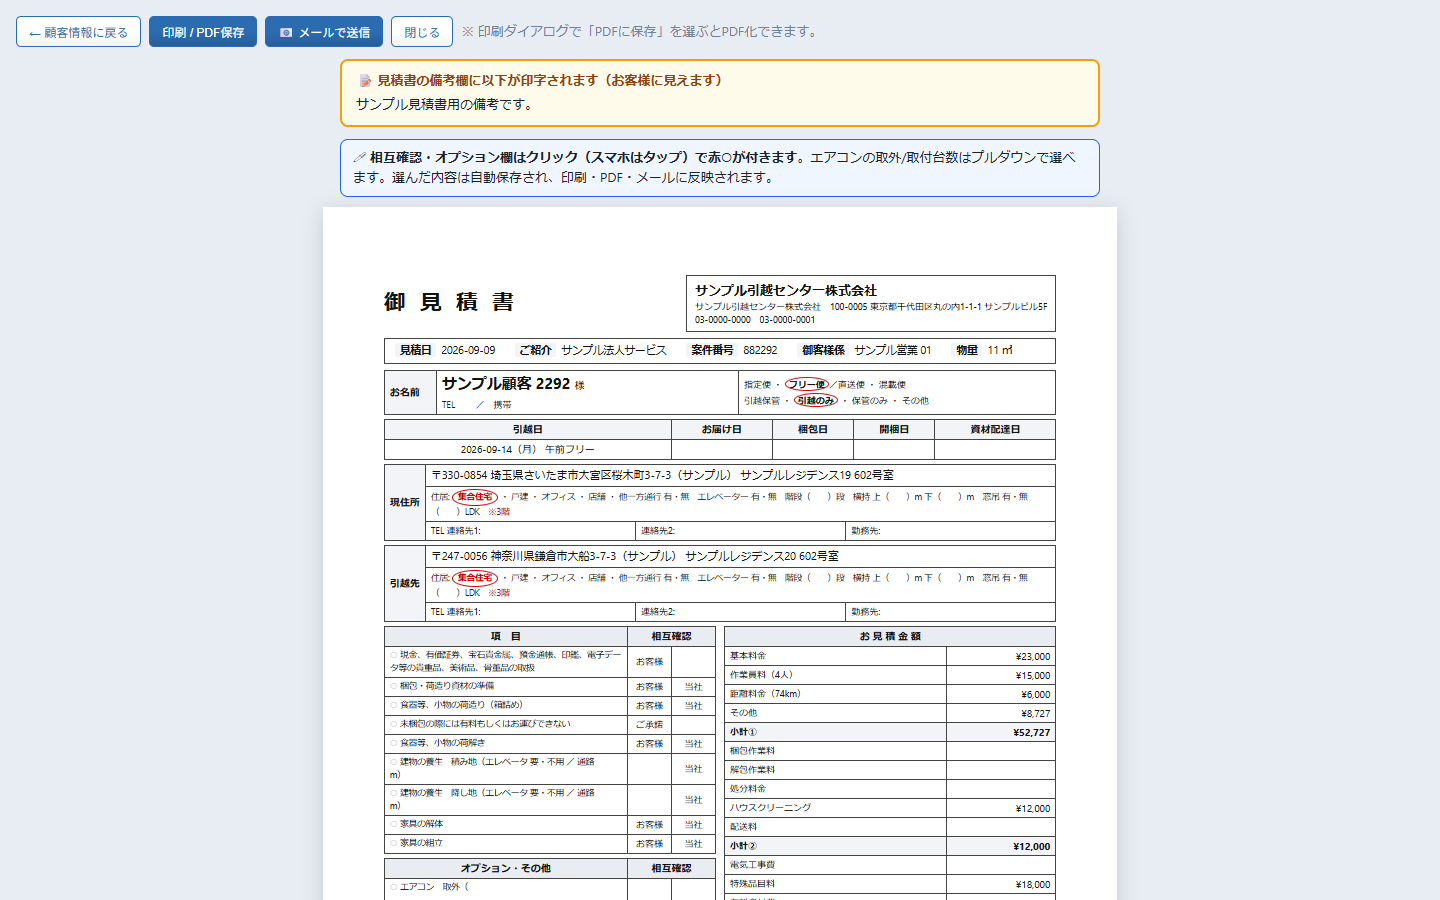The width and height of the screenshot is (1440, 900).
Task: Select 混載便 delivery option
Action: [892, 384]
